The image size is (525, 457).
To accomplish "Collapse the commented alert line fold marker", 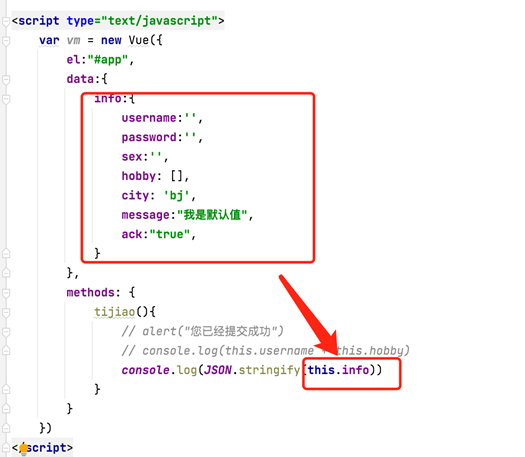I will pyautogui.click(x=6, y=332).
